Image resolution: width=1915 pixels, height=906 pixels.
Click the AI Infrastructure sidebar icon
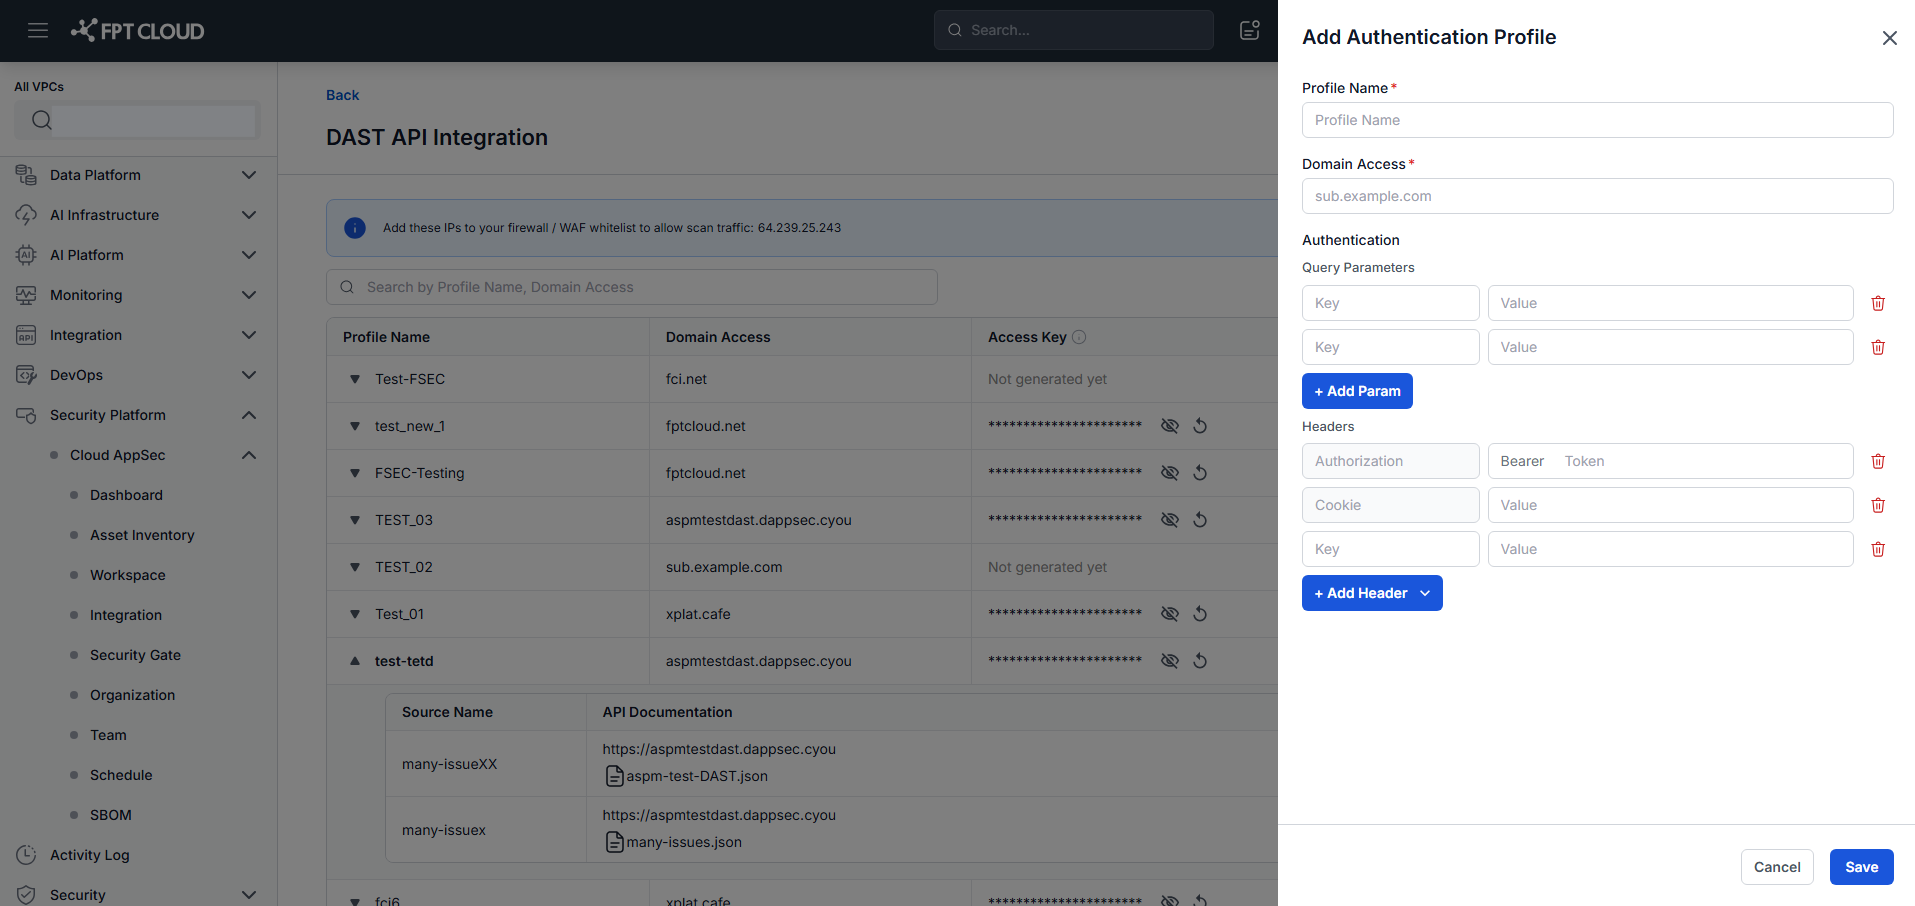coord(26,215)
